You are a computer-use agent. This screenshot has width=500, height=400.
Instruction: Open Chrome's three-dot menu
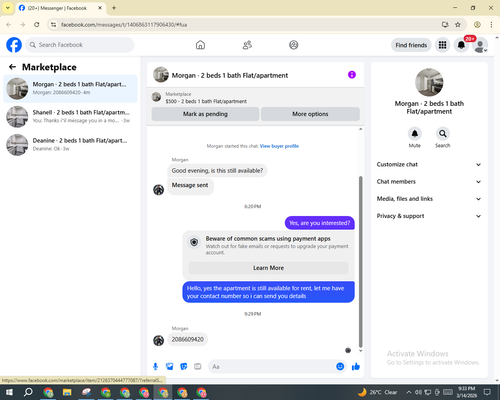pyautogui.click(x=491, y=25)
